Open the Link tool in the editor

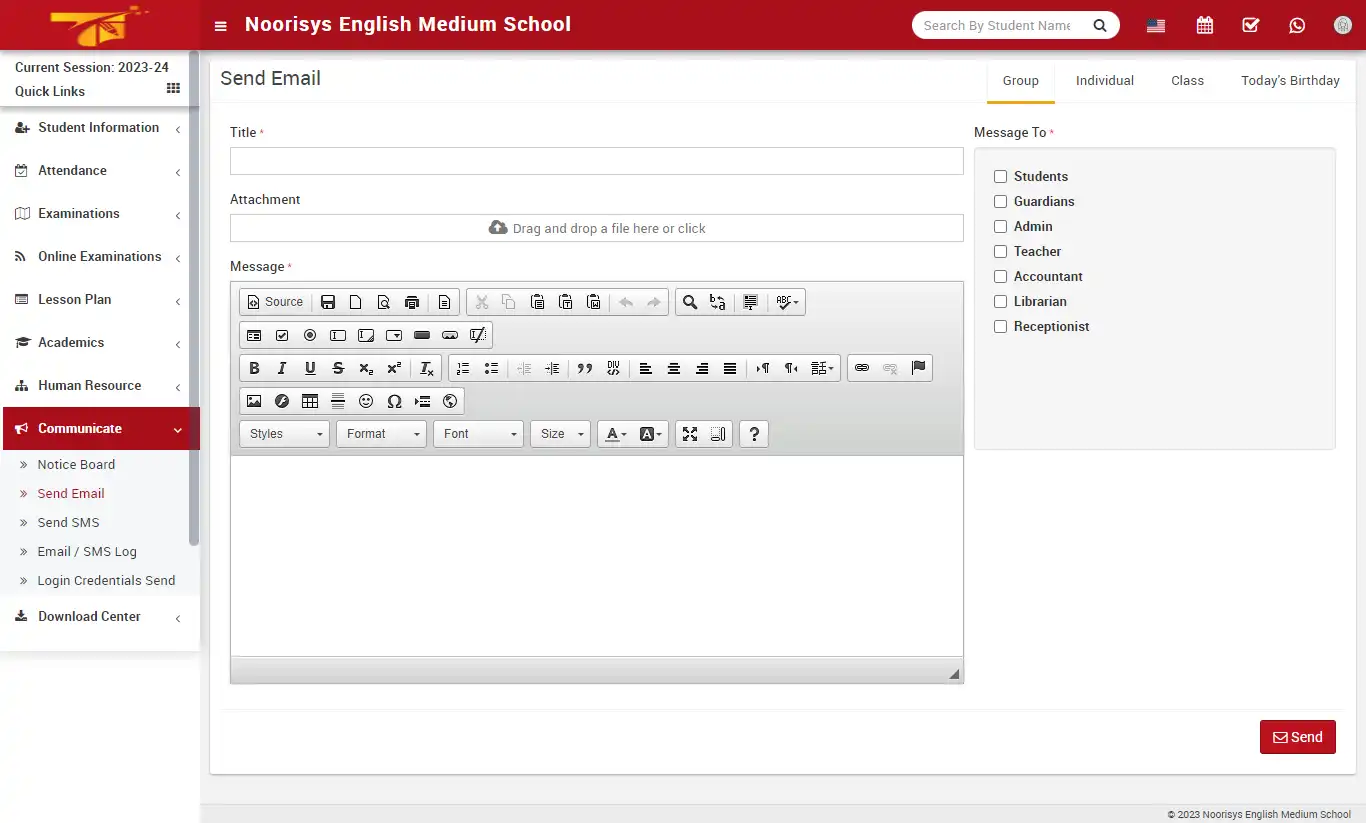click(861, 367)
